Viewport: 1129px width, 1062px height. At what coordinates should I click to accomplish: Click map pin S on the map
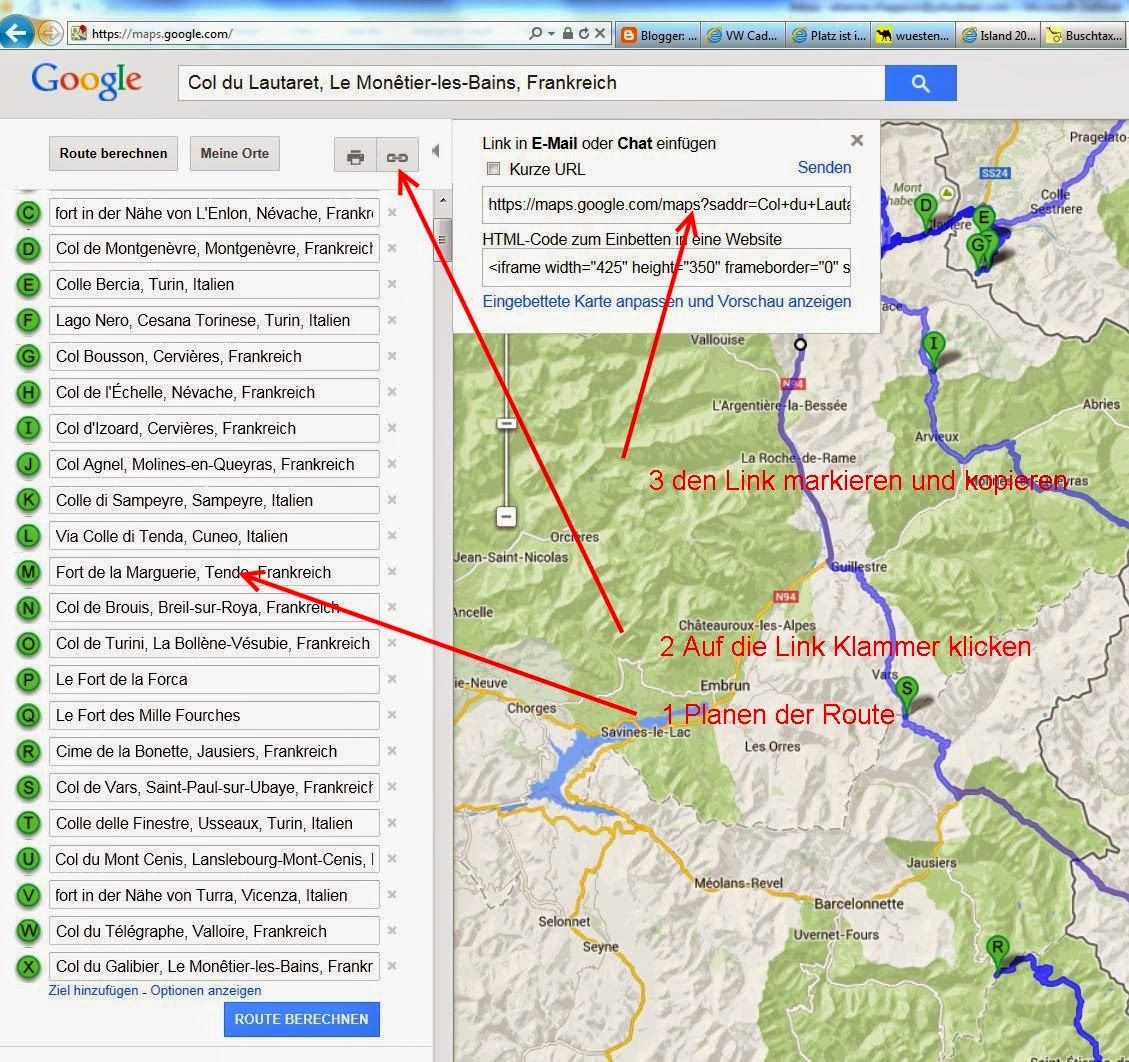(x=907, y=693)
